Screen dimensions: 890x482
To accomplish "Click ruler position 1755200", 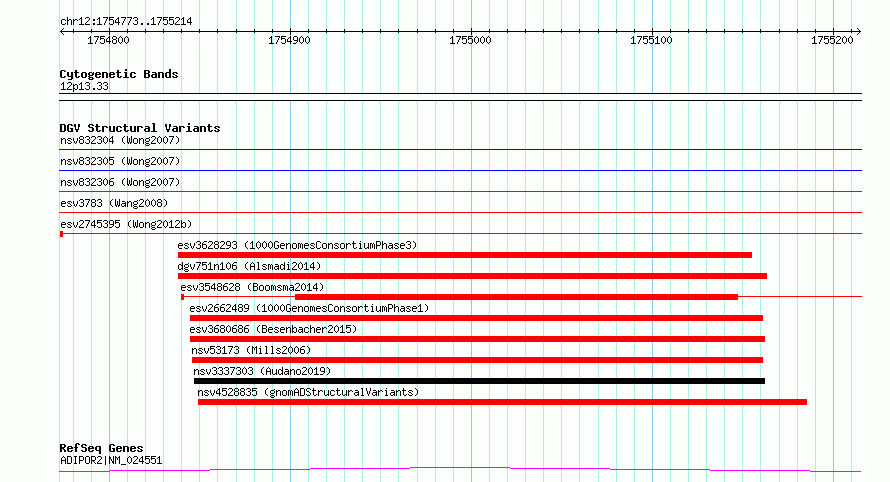I will pyautogui.click(x=832, y=40).
